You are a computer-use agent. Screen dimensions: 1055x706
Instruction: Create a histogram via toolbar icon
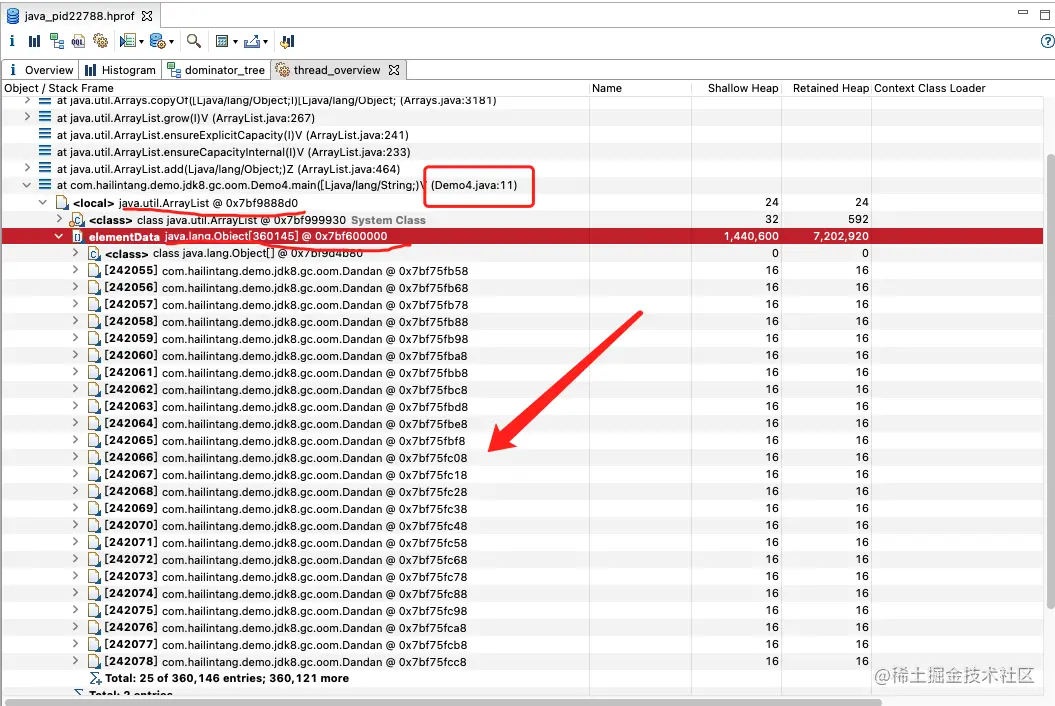click(x=34, y=42)
